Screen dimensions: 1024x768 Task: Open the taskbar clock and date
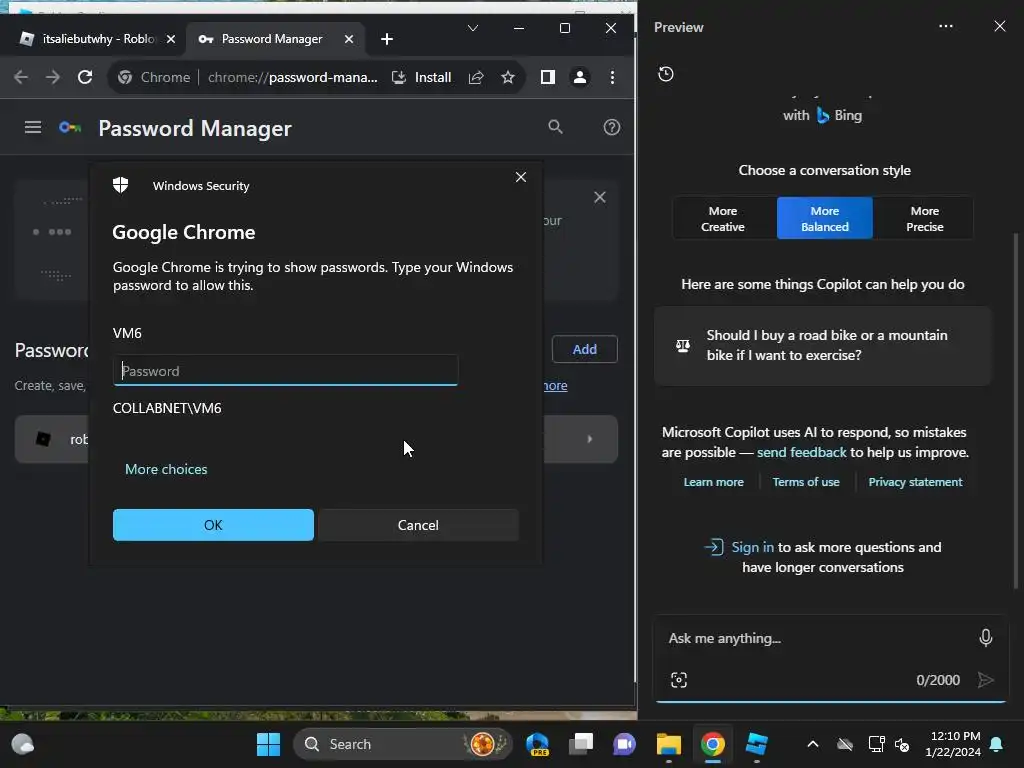[x=953, y=744]
